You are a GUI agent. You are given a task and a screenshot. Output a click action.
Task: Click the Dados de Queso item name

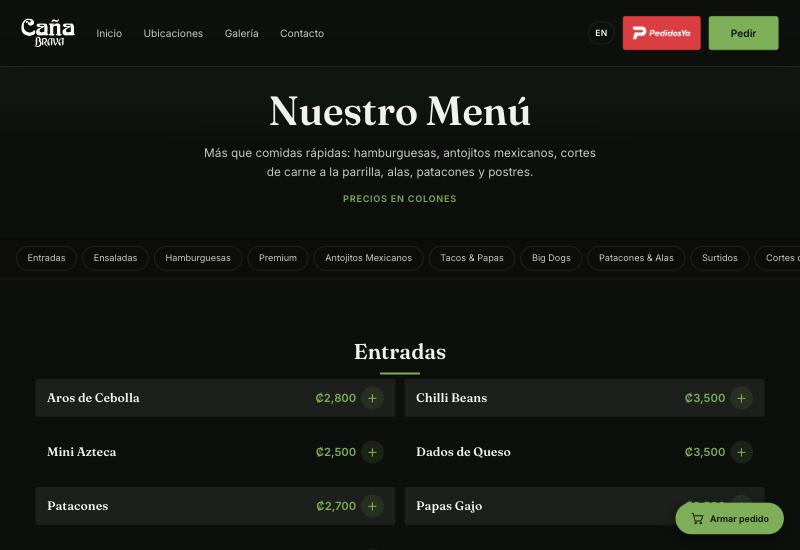pos(463,452)
